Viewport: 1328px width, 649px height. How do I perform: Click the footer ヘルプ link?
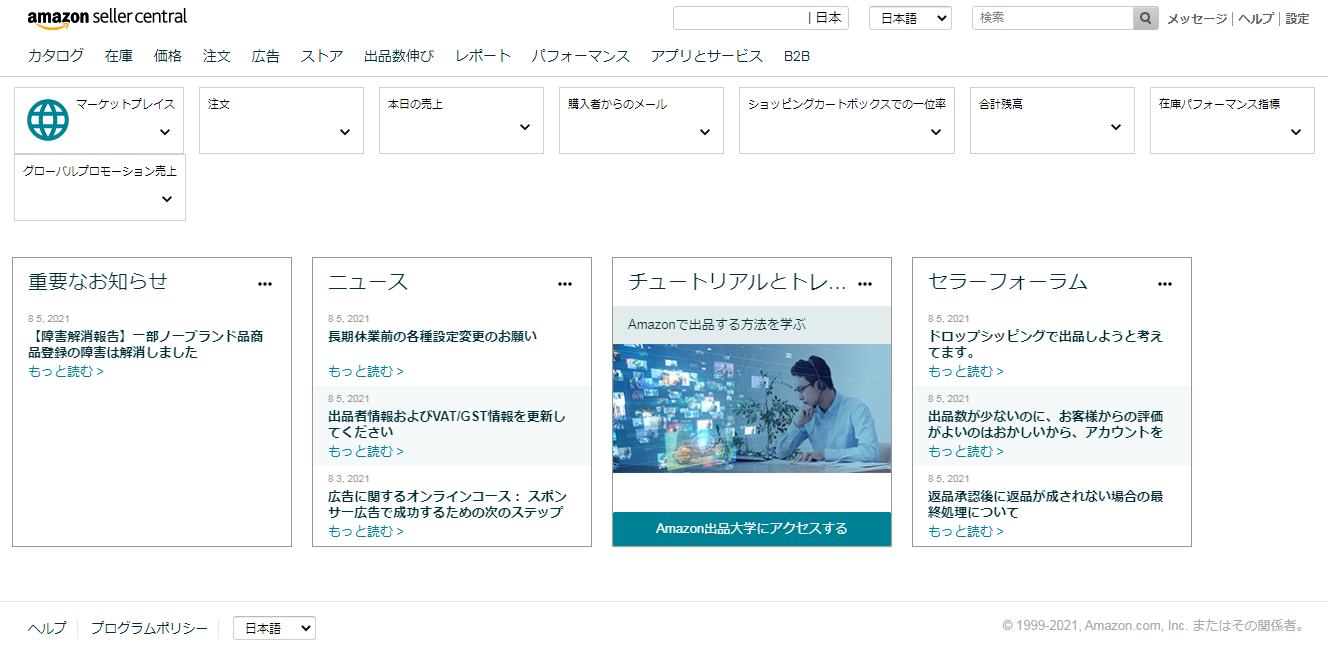pos(47,628)
